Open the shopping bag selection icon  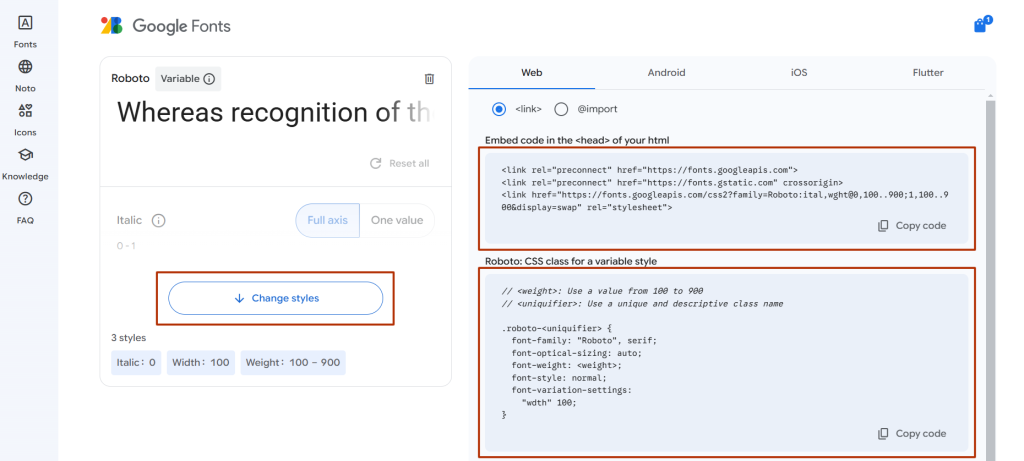click(x=982, y=25)
